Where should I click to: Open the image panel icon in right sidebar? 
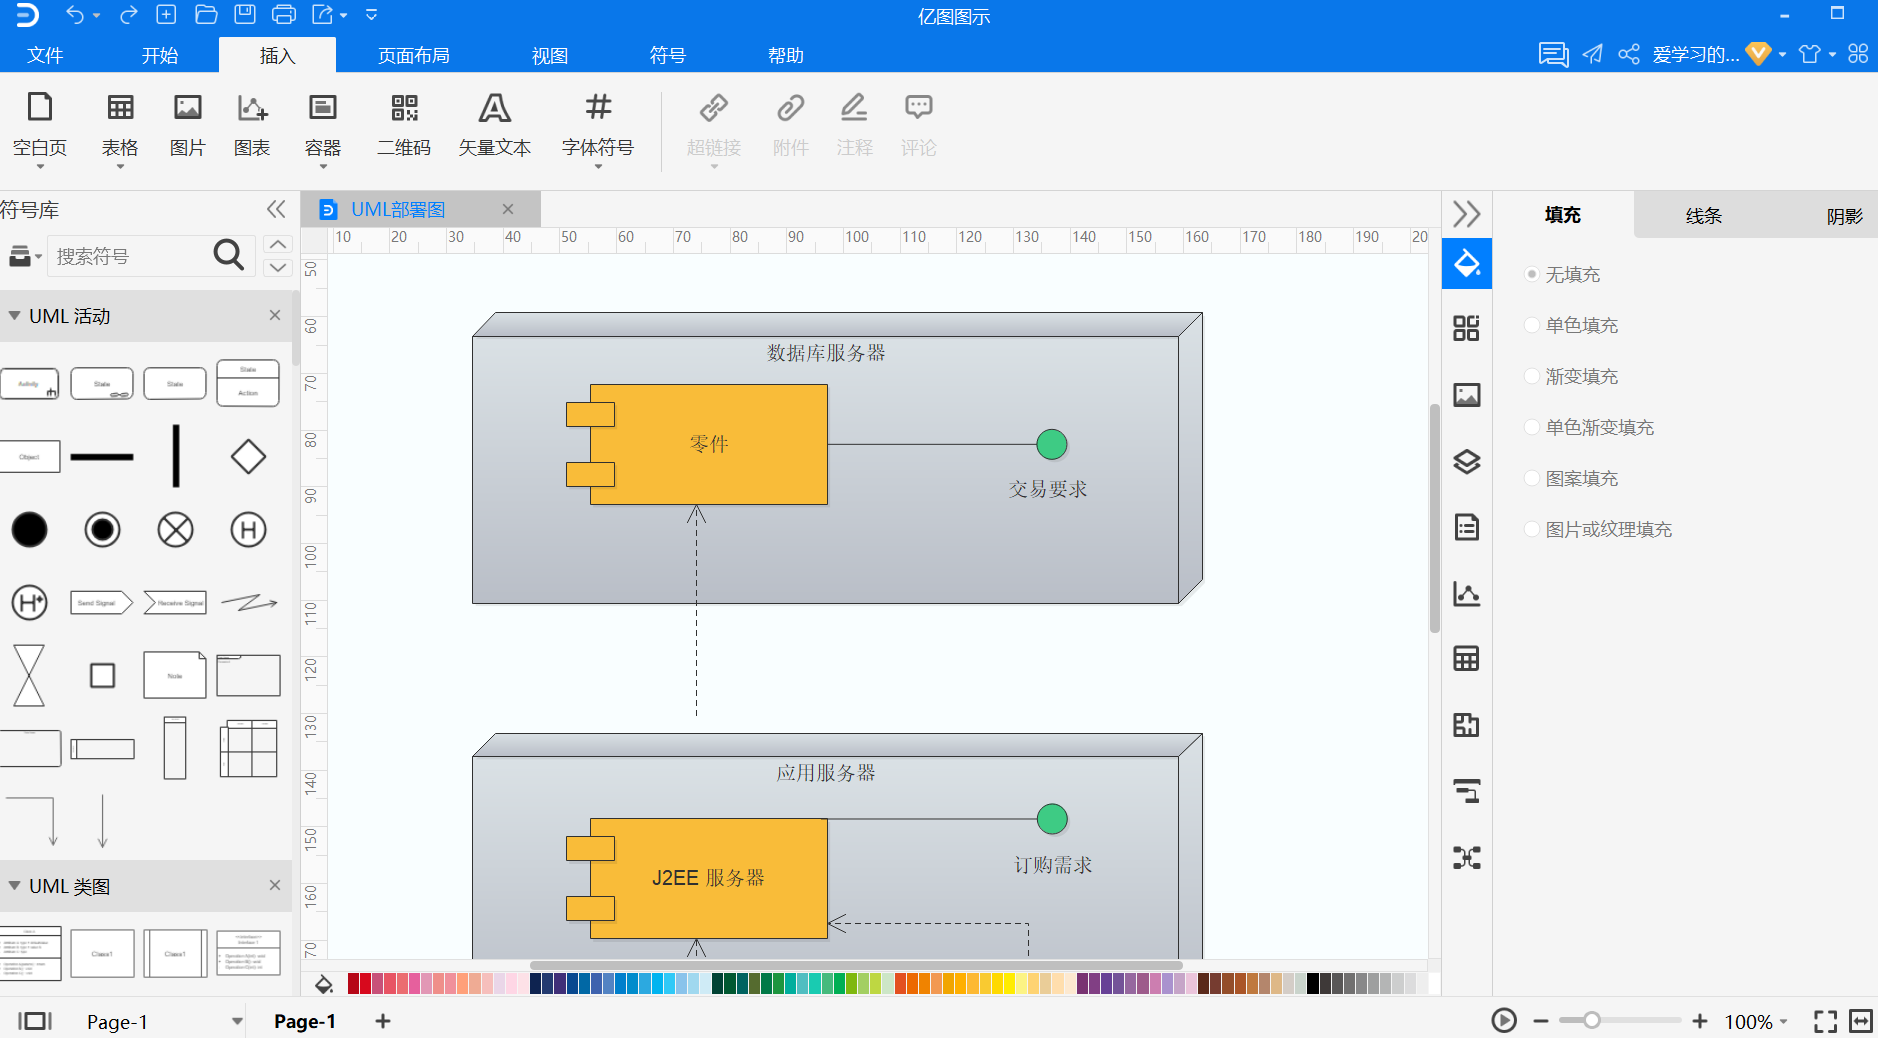1466,395
